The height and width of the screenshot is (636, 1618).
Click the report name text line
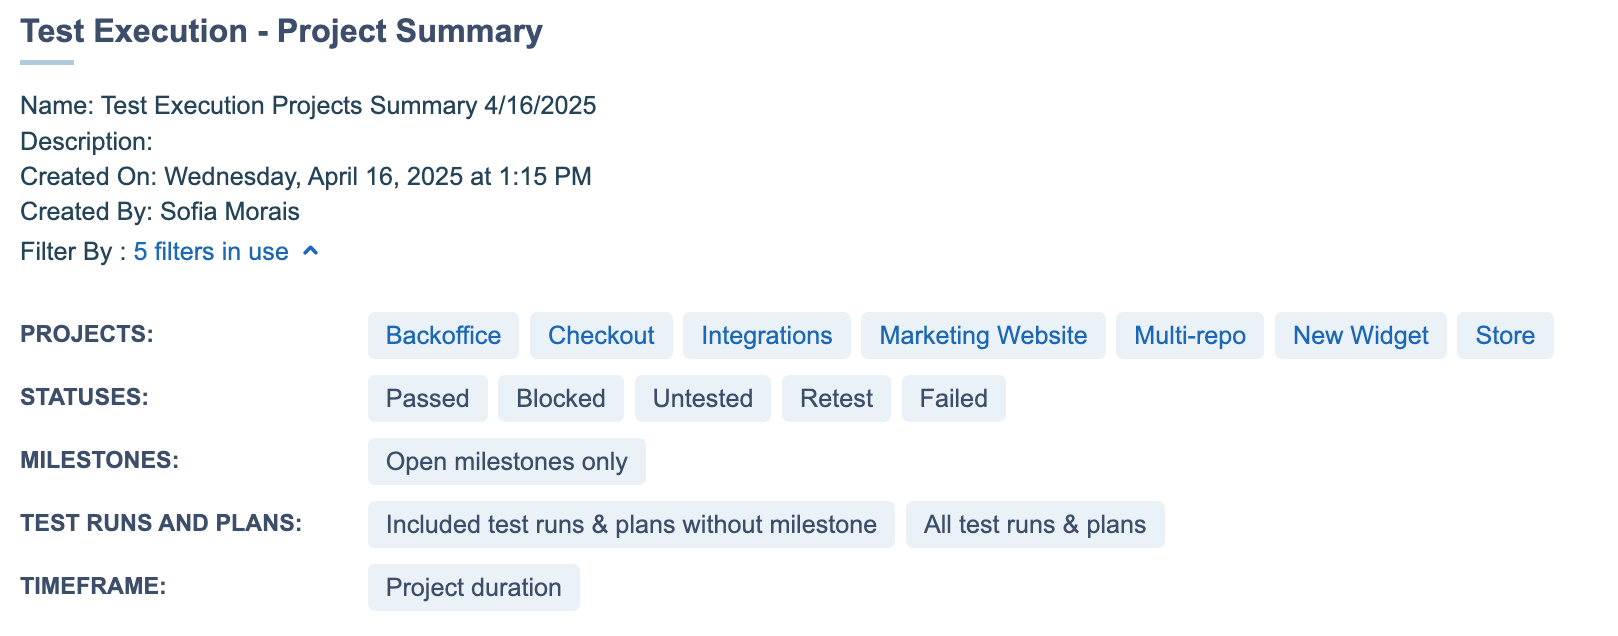point(308,106)
